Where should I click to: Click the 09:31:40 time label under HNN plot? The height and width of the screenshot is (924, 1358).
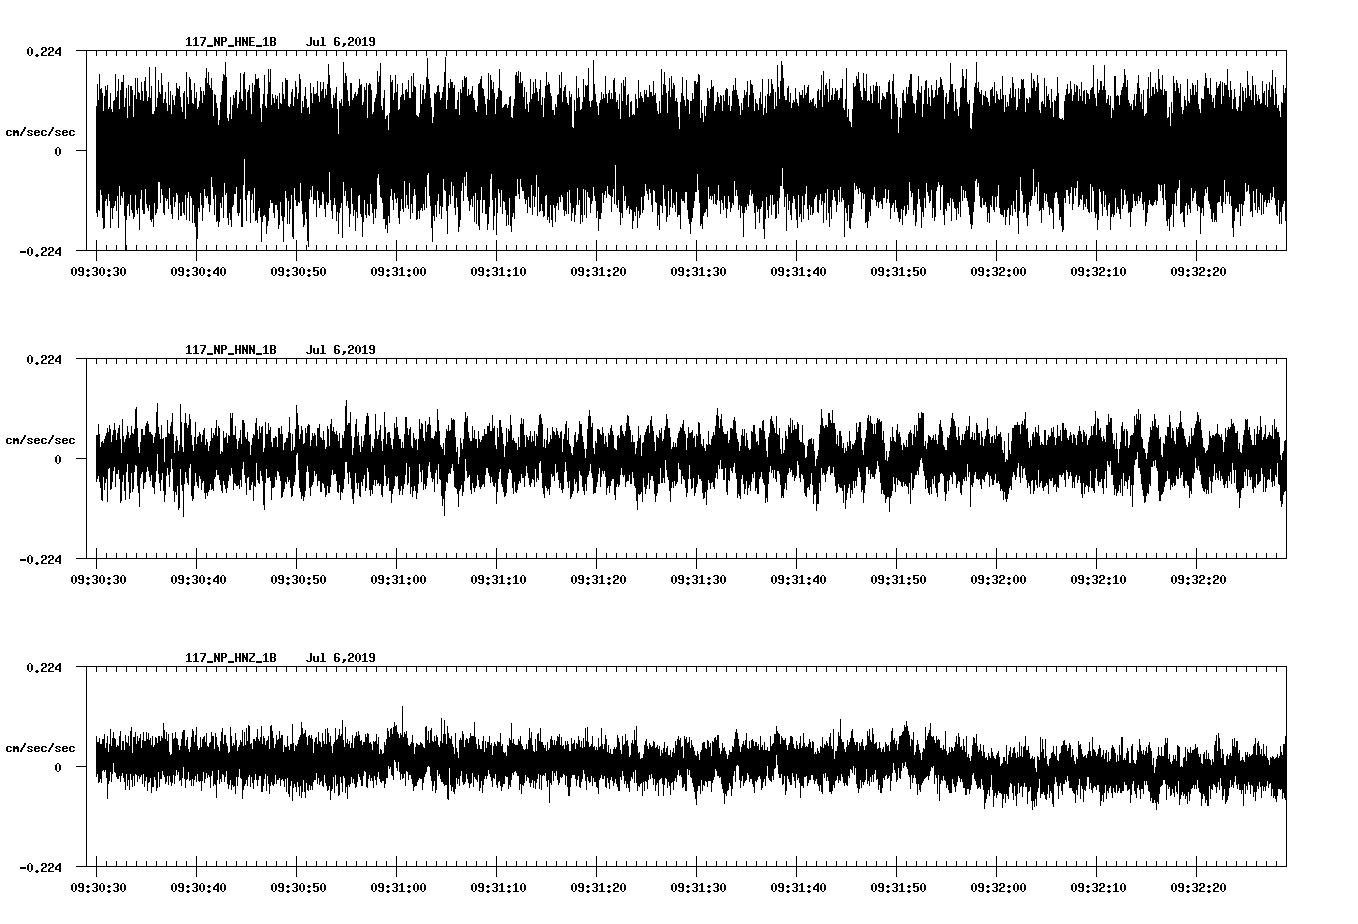pos(798,579)
